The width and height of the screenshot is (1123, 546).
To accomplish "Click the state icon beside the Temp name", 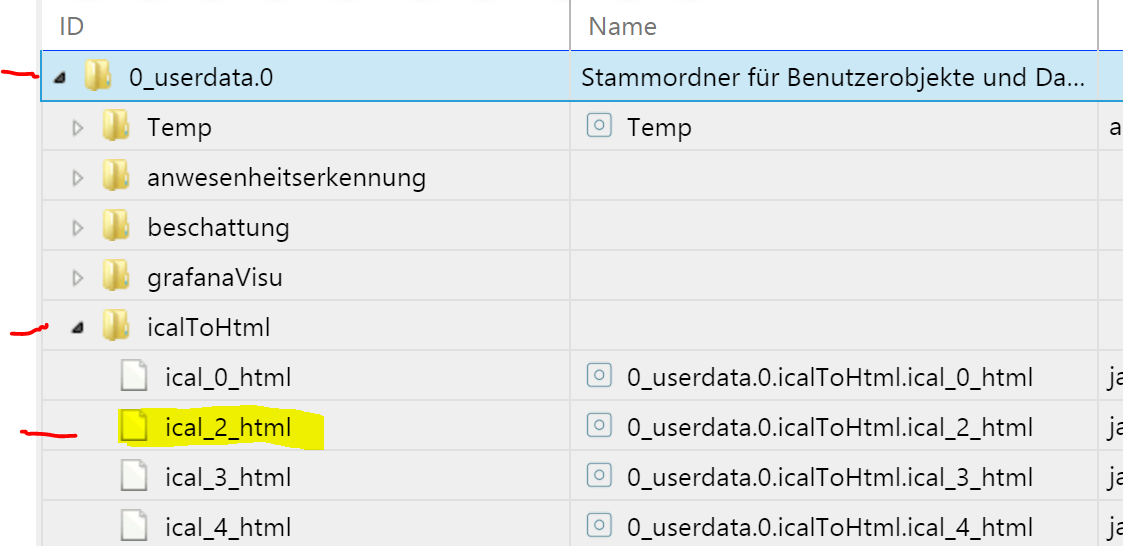I will point(599,127).
